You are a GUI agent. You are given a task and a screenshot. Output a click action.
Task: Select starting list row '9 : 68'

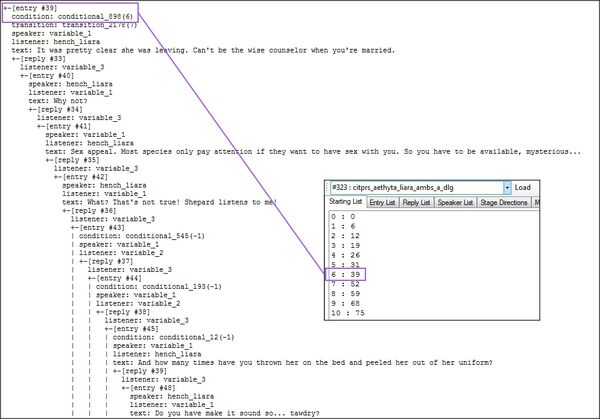click(x=345, y=303)
